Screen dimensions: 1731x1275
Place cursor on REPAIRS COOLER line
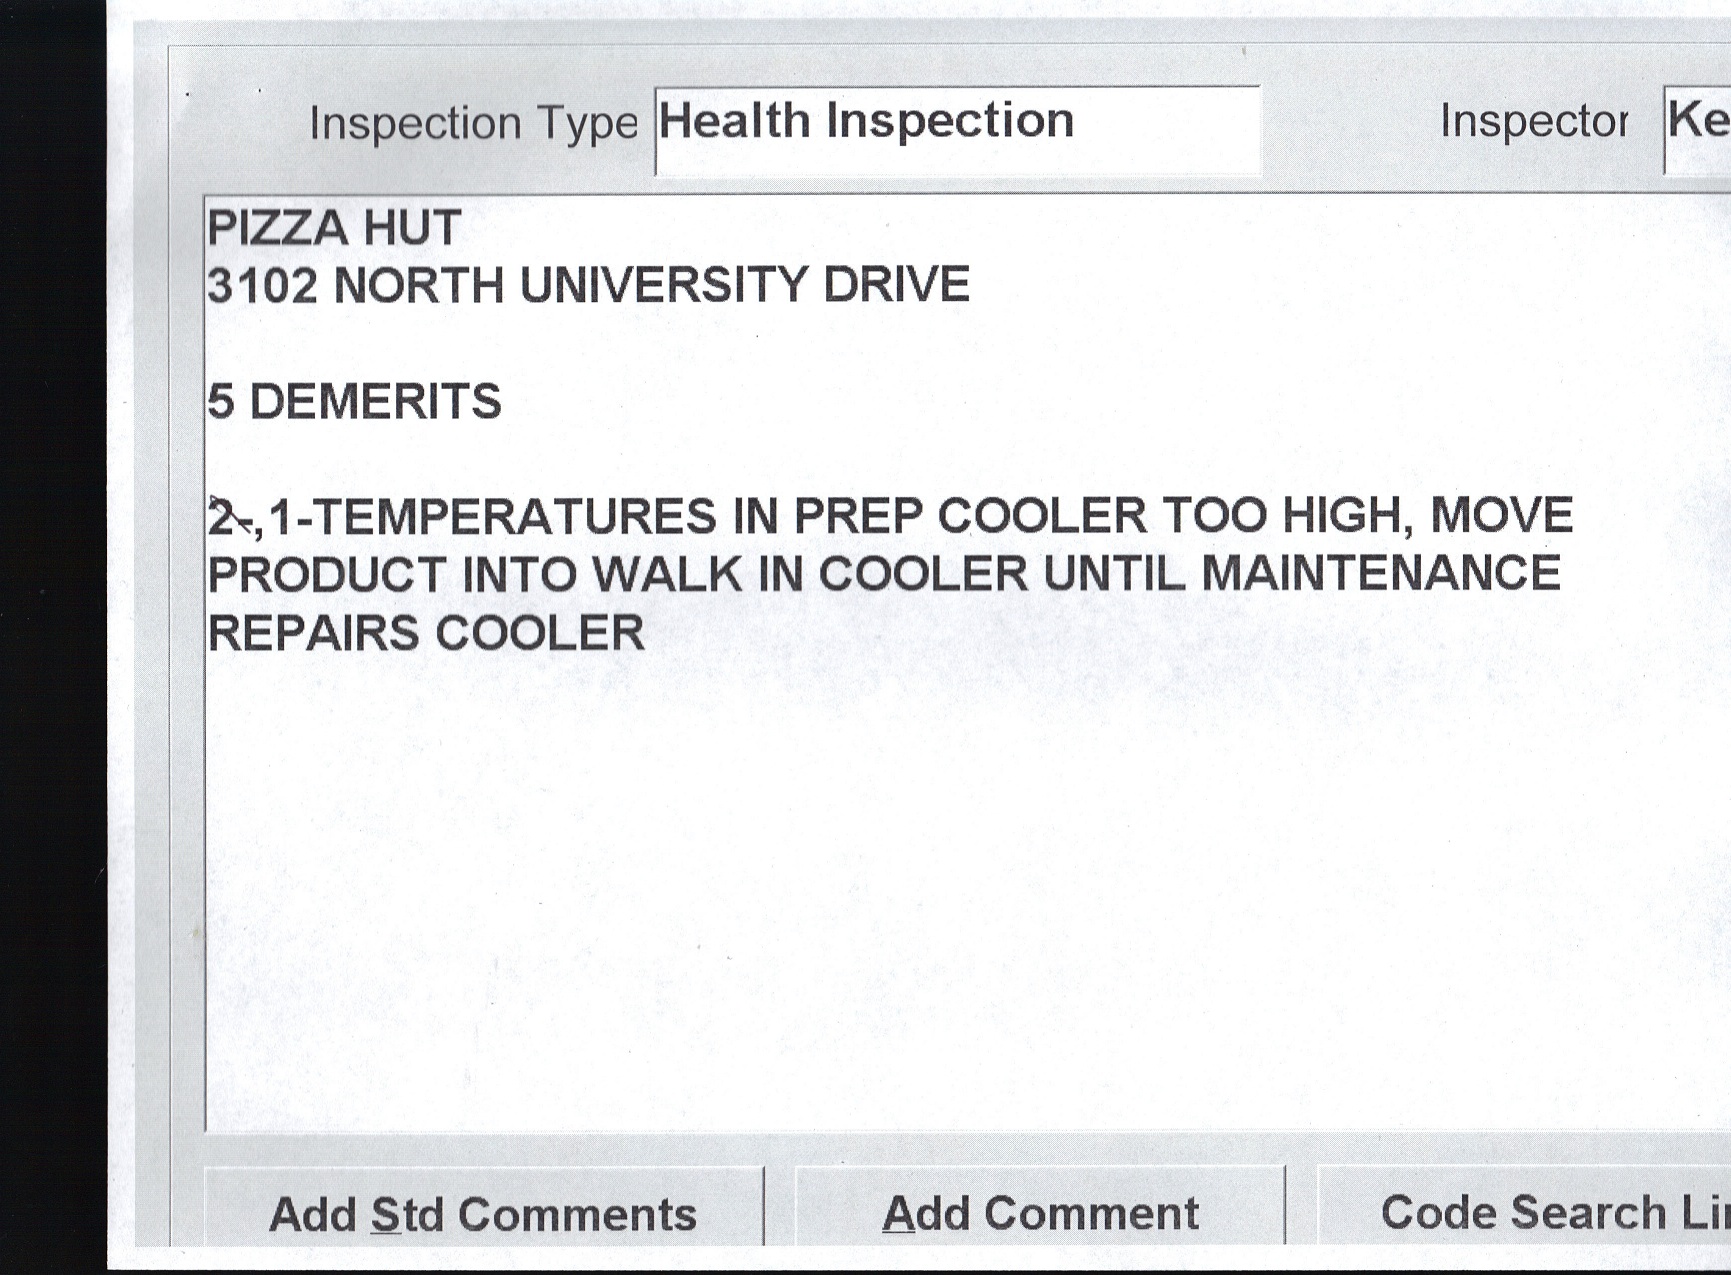[426, 633]
